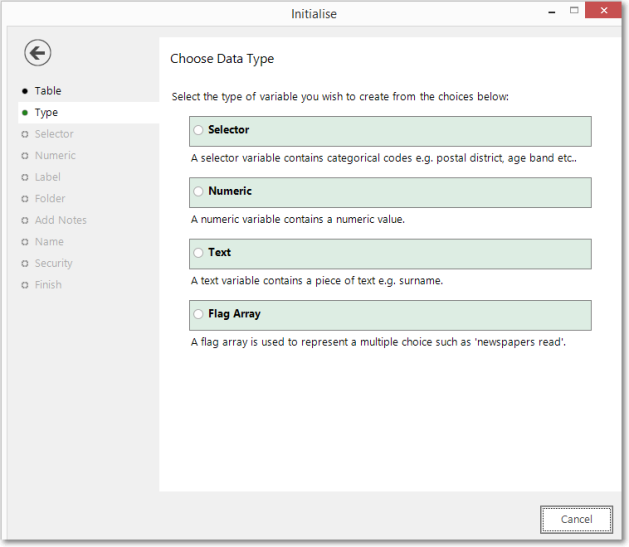Click the text variable description sentence
This screenshot has height=547, width=629.
click(x=317, y=281)
